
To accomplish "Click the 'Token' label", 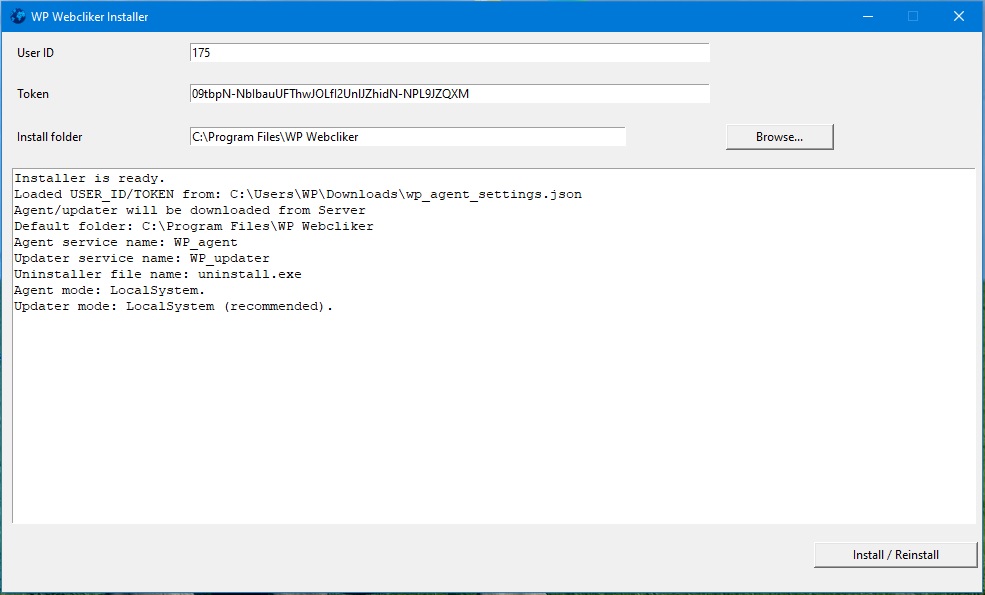I will tap(33, 94).
